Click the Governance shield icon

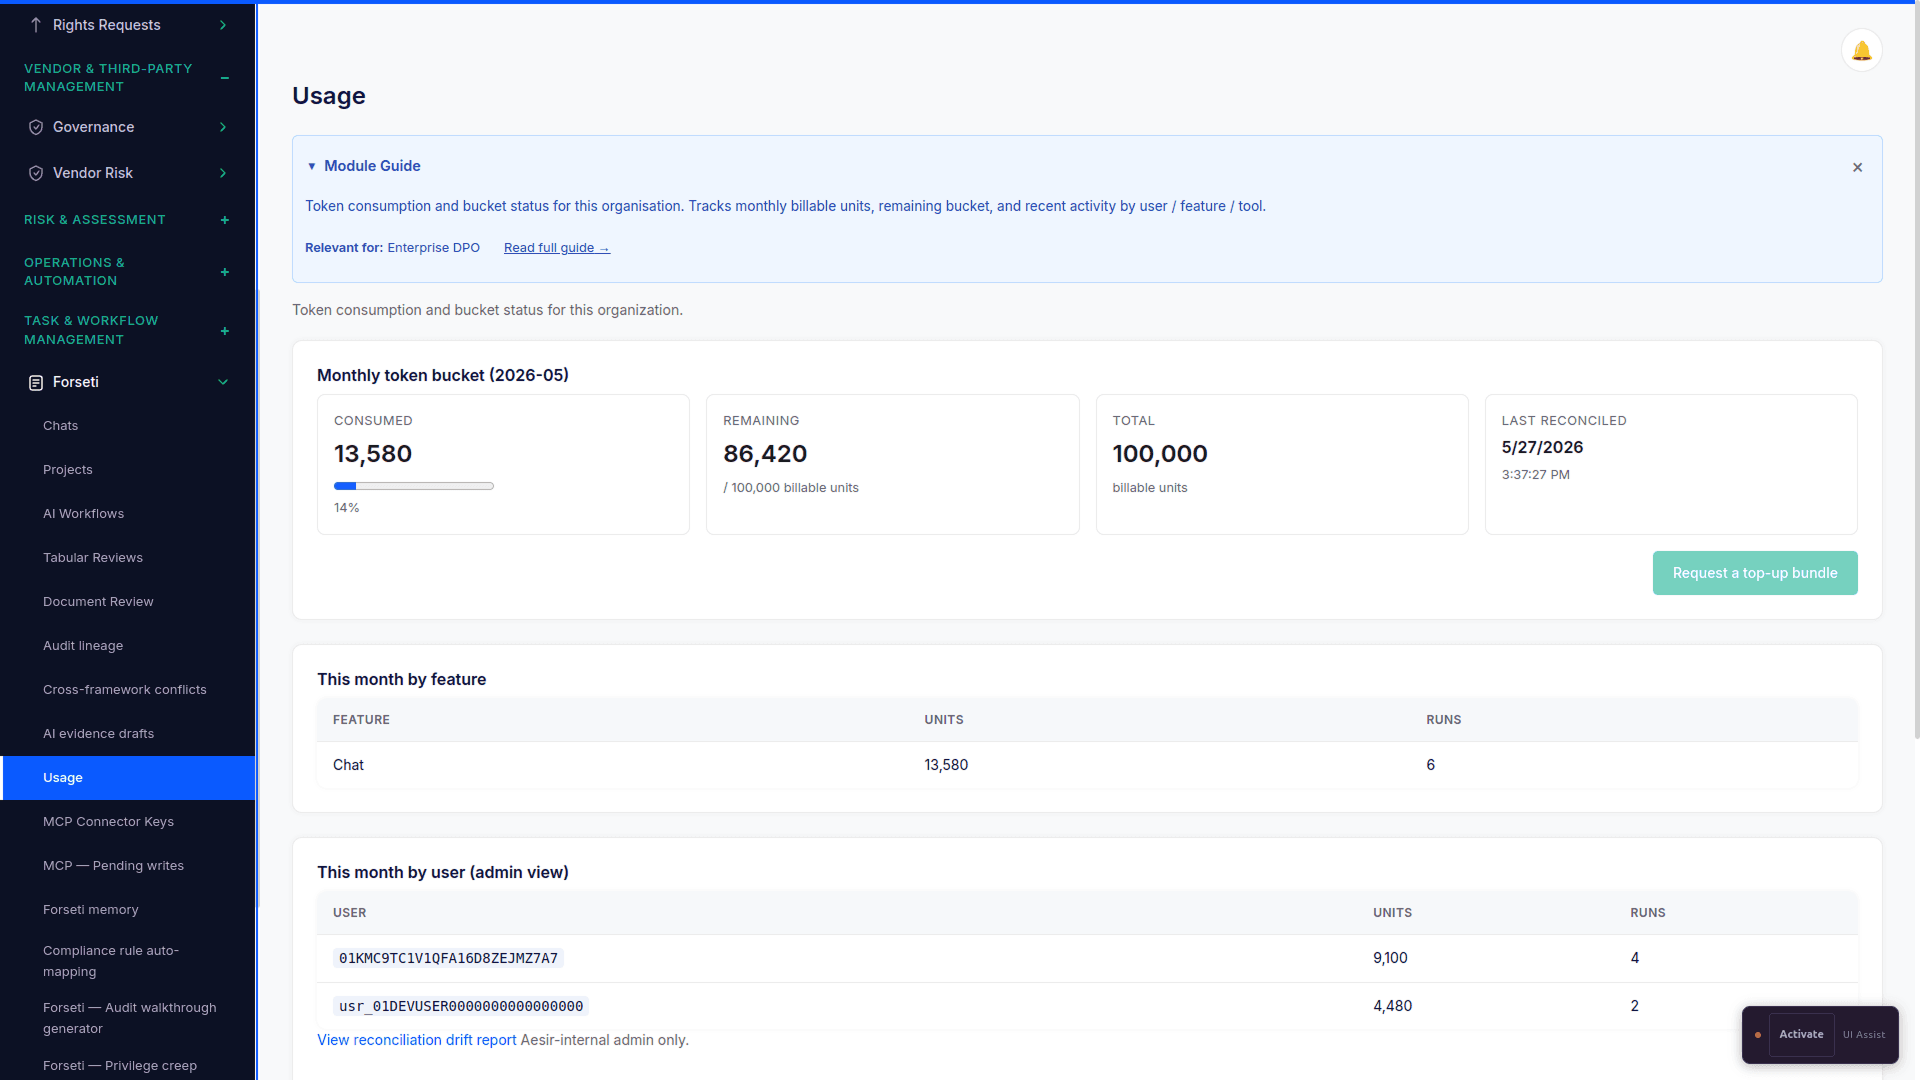coord(36,127)
